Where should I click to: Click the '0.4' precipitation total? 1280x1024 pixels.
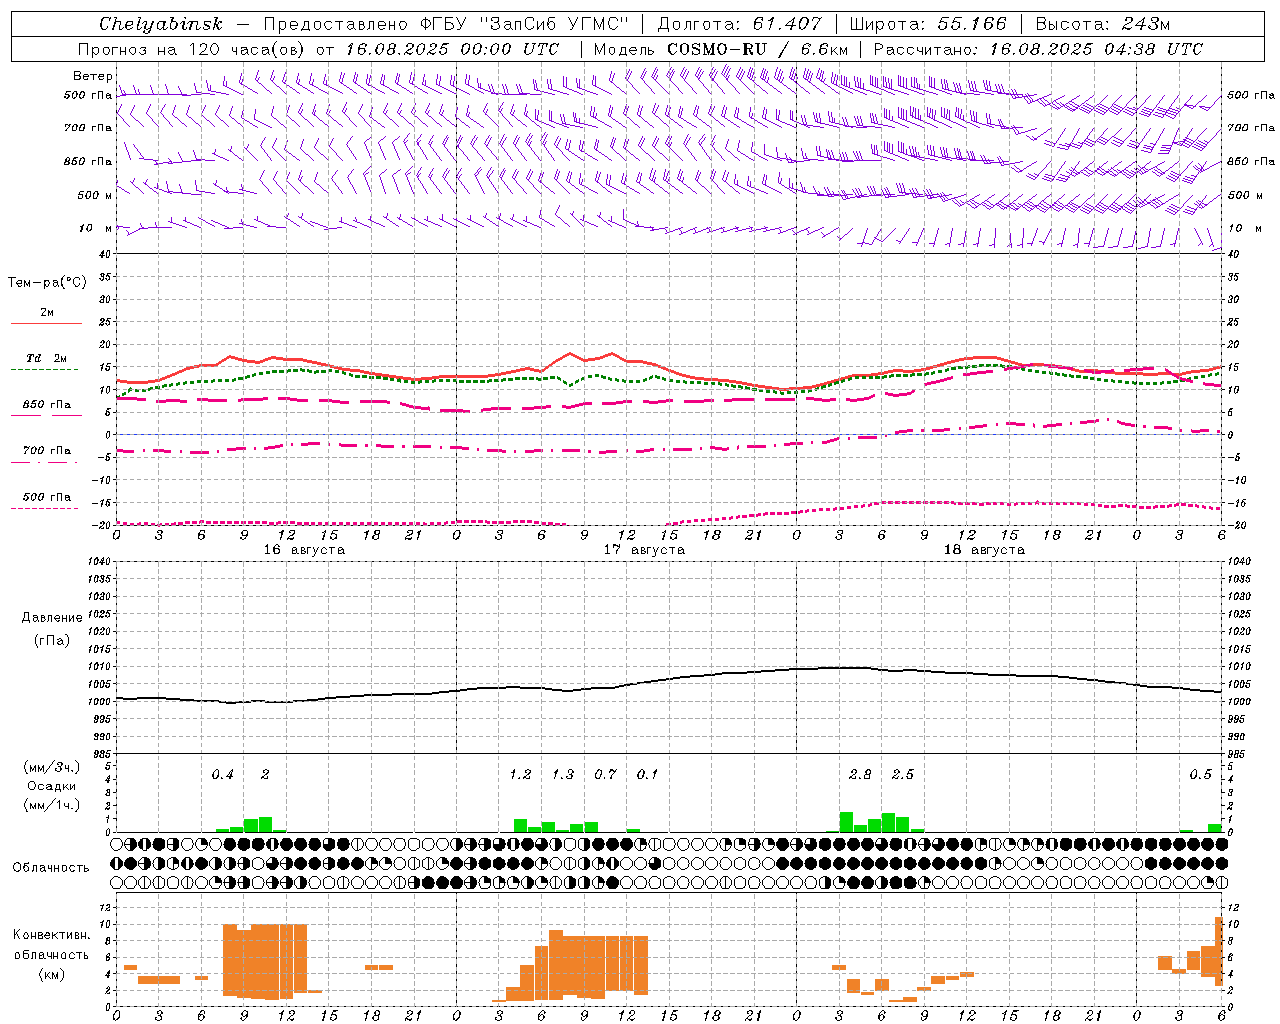222,775
